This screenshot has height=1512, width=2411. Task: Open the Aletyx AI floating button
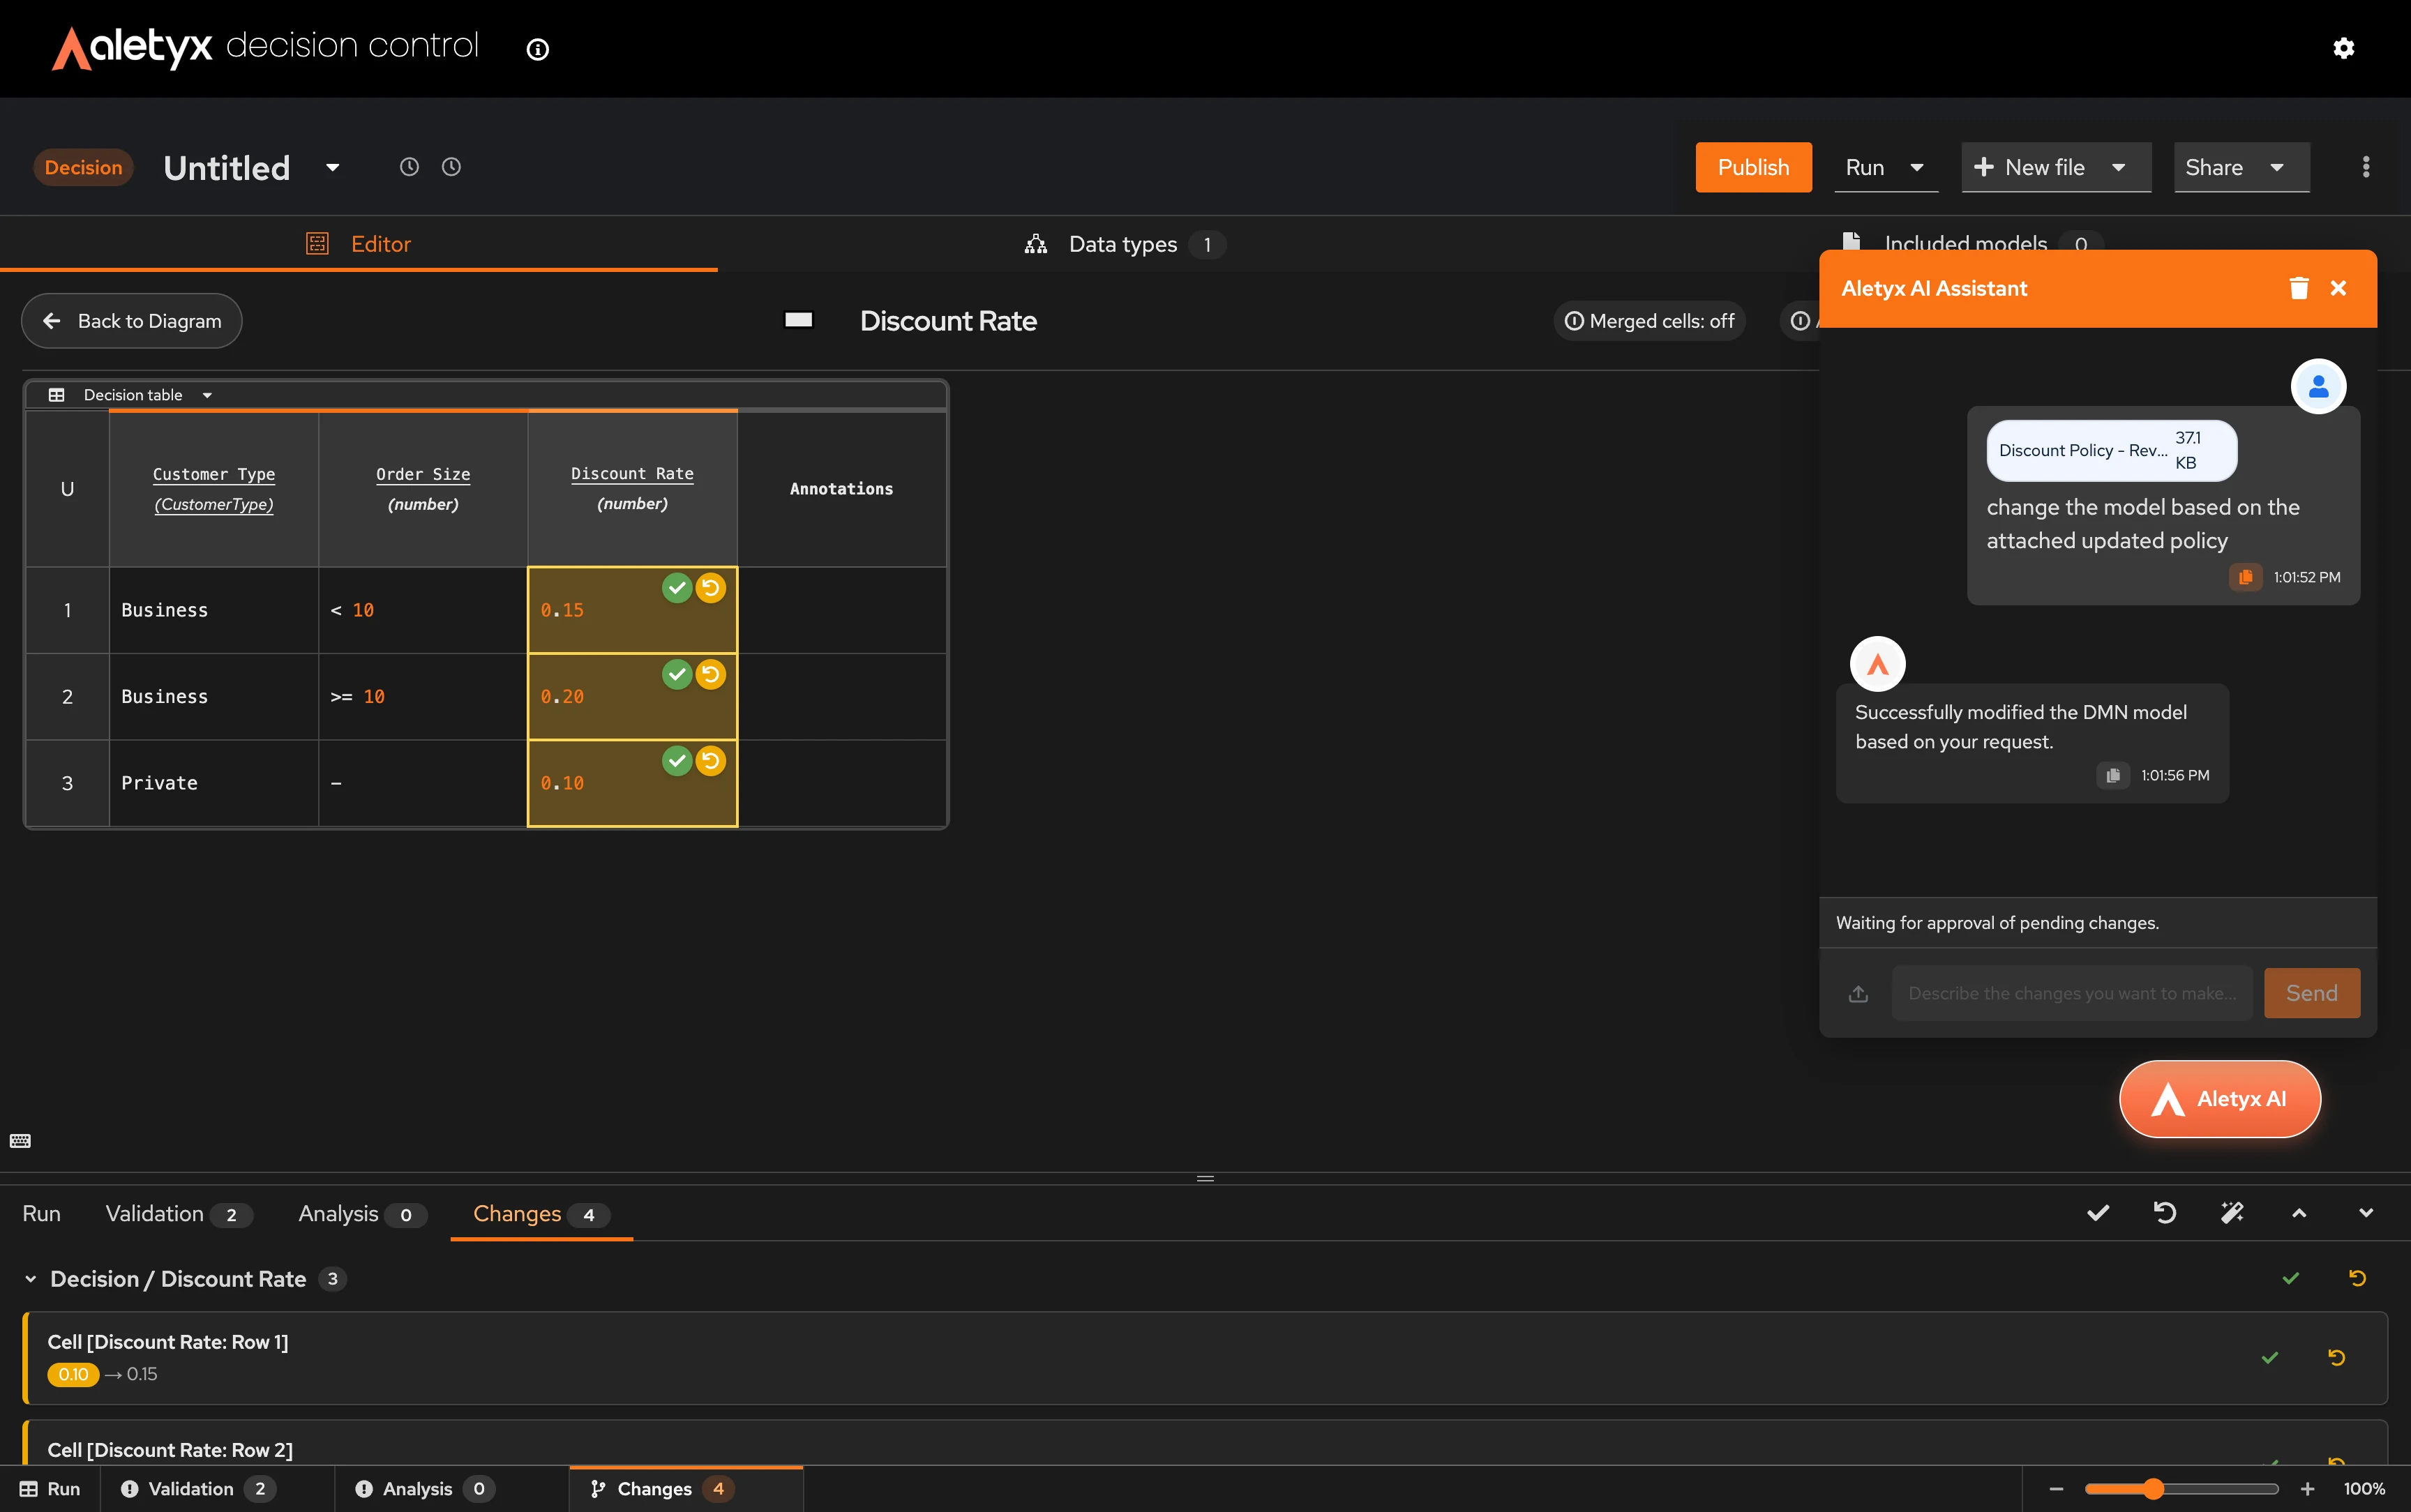[2220, 1099]
